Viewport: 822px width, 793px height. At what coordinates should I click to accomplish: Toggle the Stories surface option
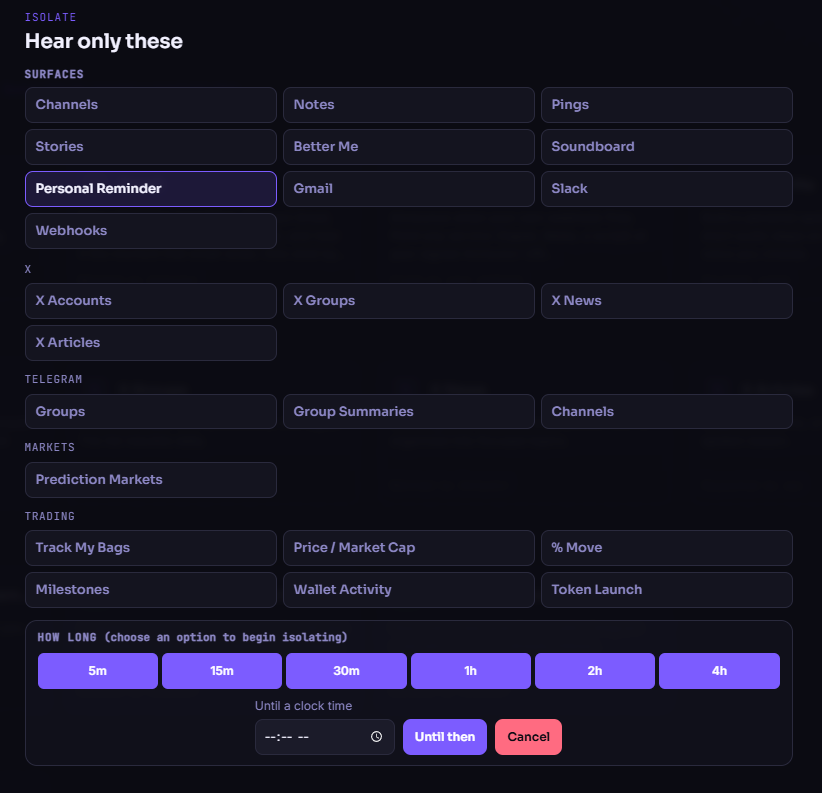[x=150, y=147]
